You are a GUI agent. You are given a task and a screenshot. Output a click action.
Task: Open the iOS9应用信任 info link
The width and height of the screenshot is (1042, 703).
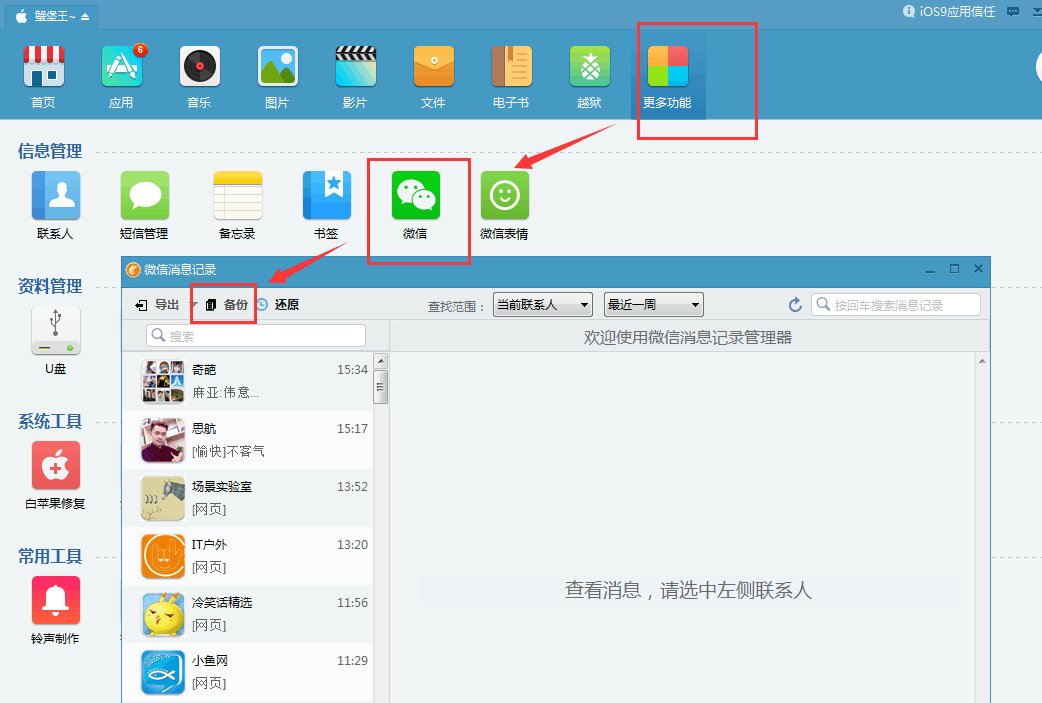click(949, 11)
